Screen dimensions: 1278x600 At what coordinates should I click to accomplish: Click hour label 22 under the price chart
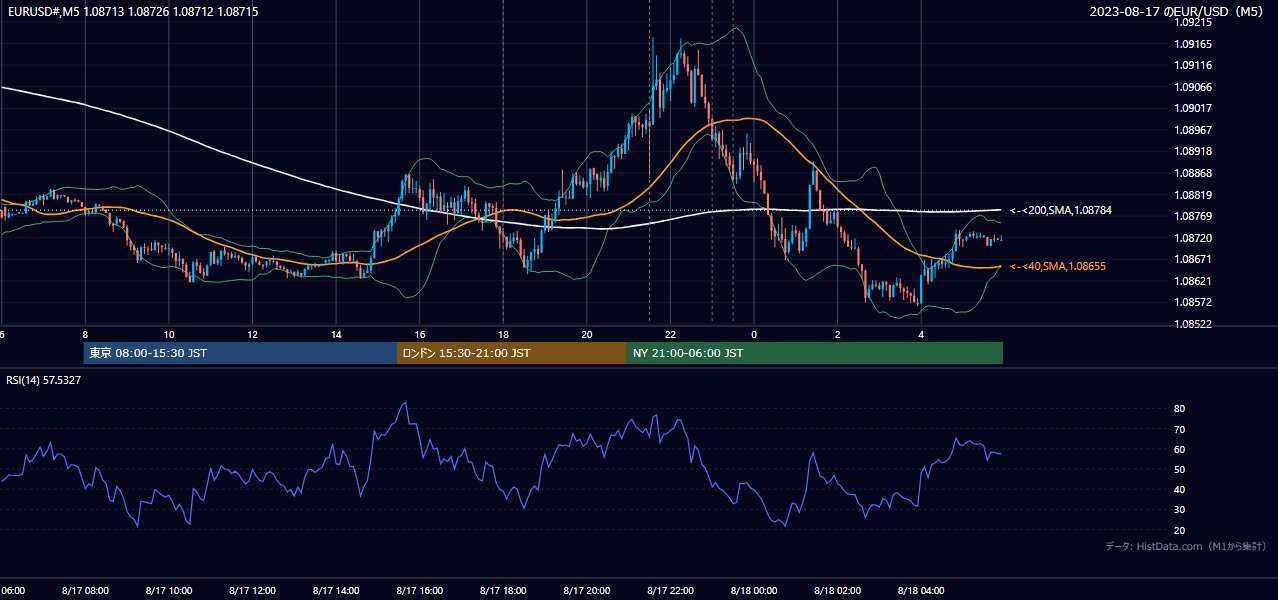(670, 334)
